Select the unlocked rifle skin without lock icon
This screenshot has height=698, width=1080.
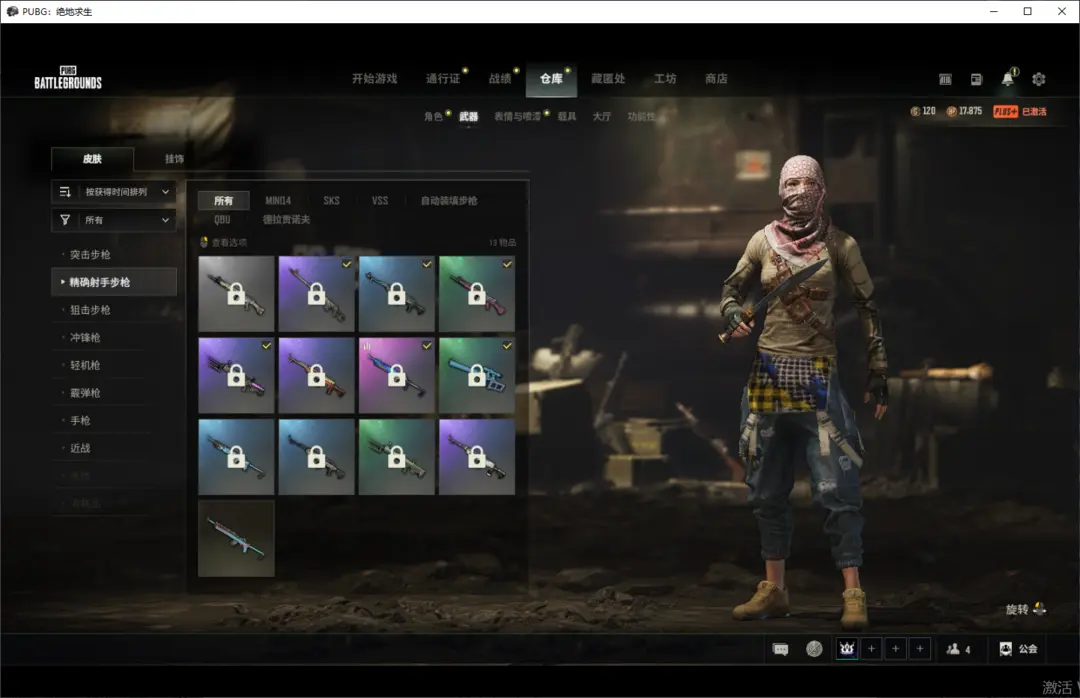(x=236, y=538)
